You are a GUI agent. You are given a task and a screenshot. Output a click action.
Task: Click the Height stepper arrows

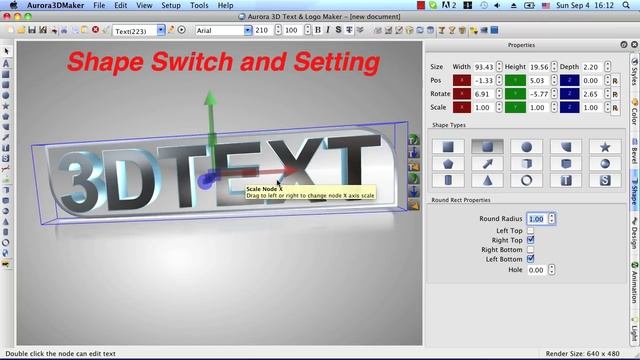(554, 67)
